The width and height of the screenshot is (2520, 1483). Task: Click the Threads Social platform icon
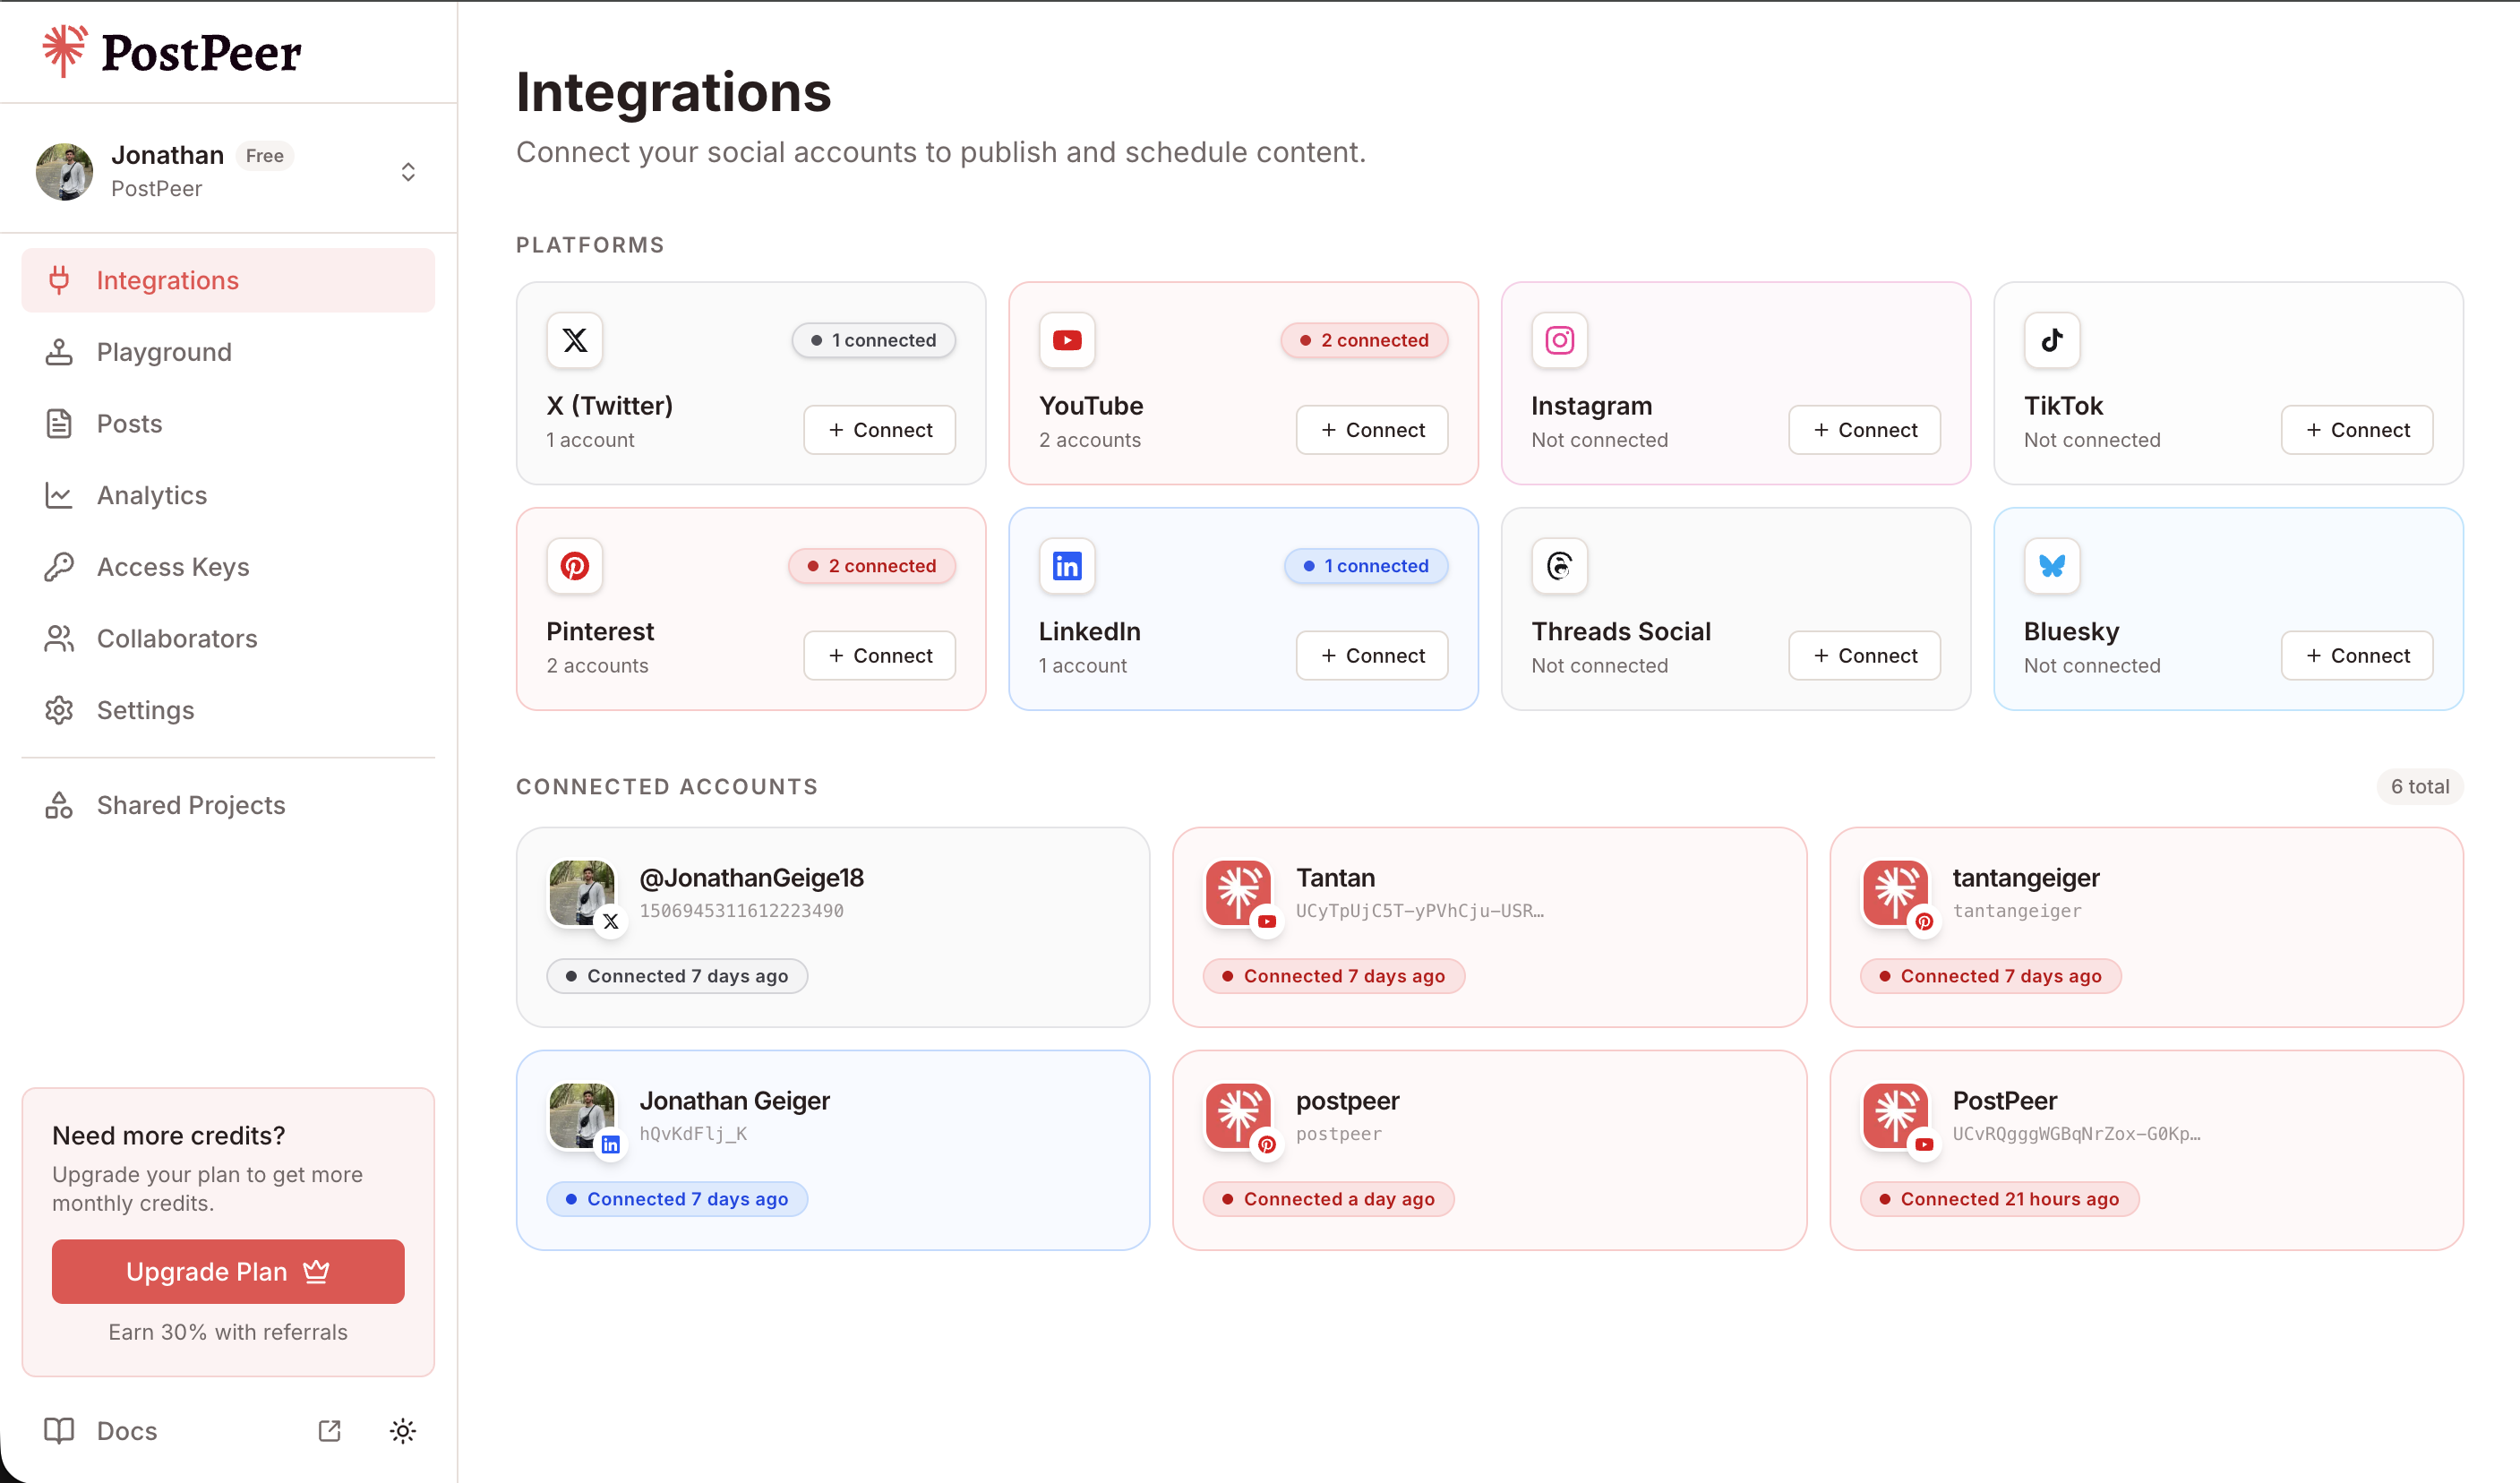(x=1559, y=566)
